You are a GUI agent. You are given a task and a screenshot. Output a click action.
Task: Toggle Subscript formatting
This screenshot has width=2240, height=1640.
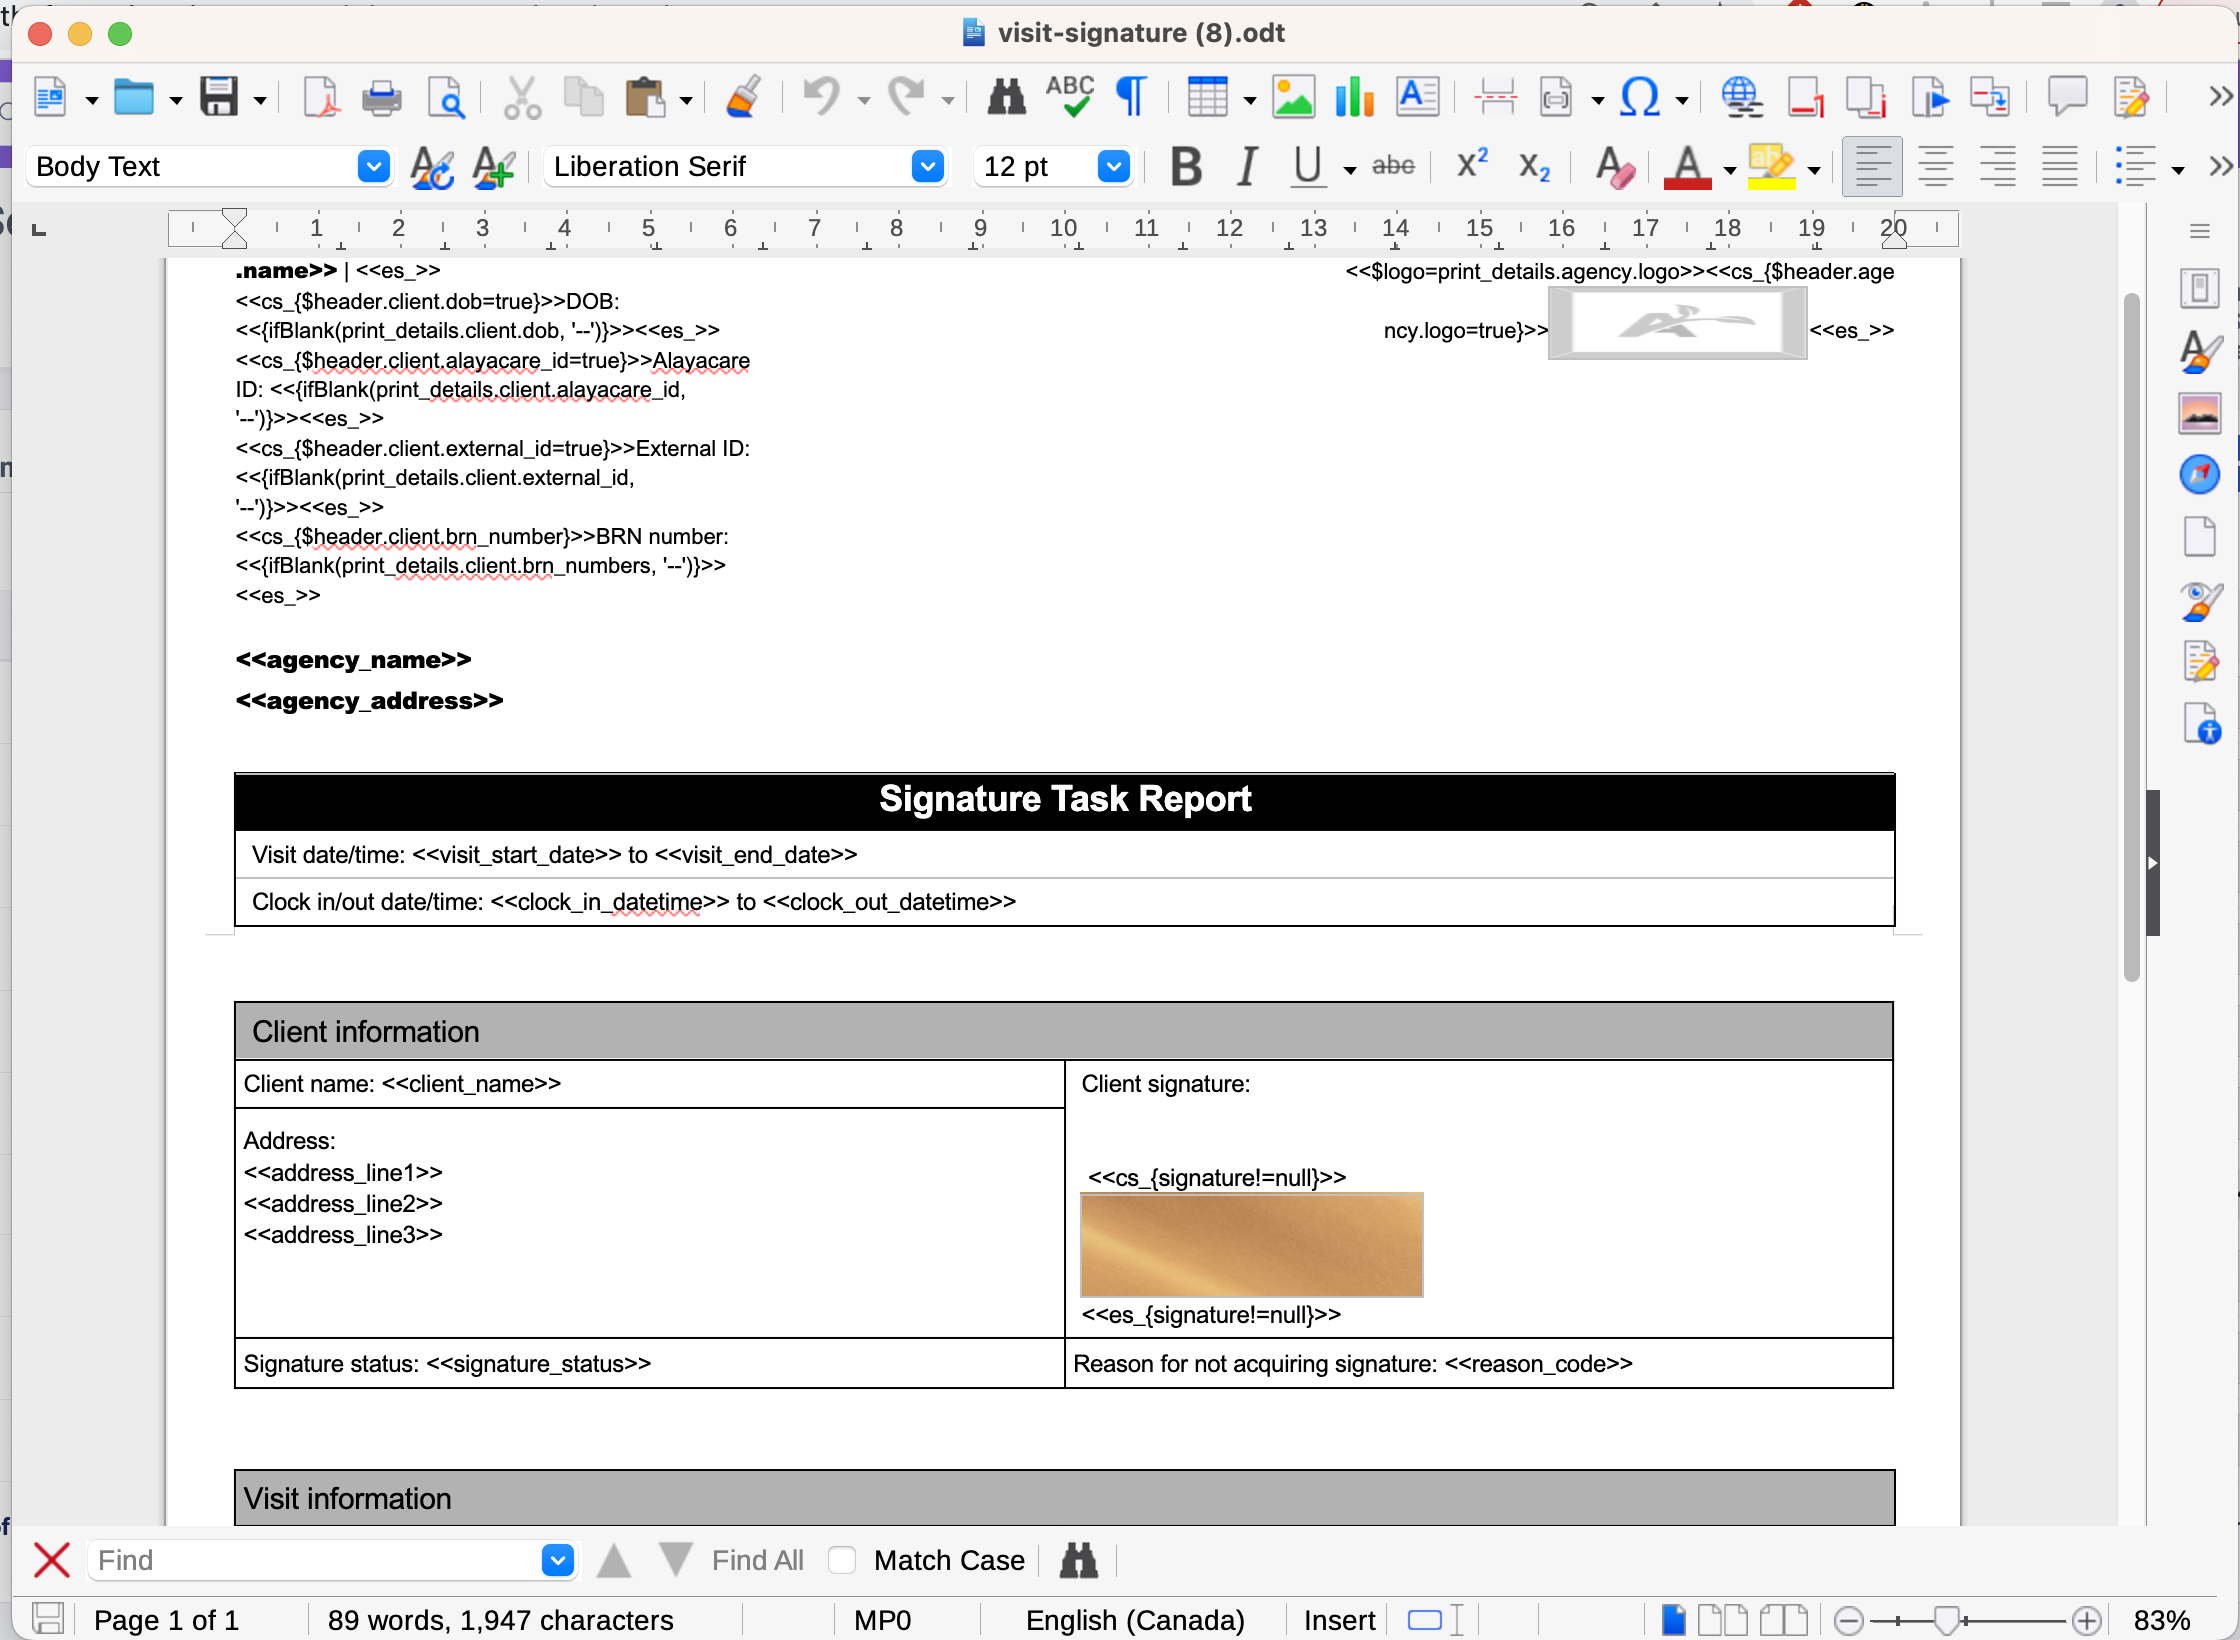click(x=1534, y=167)
